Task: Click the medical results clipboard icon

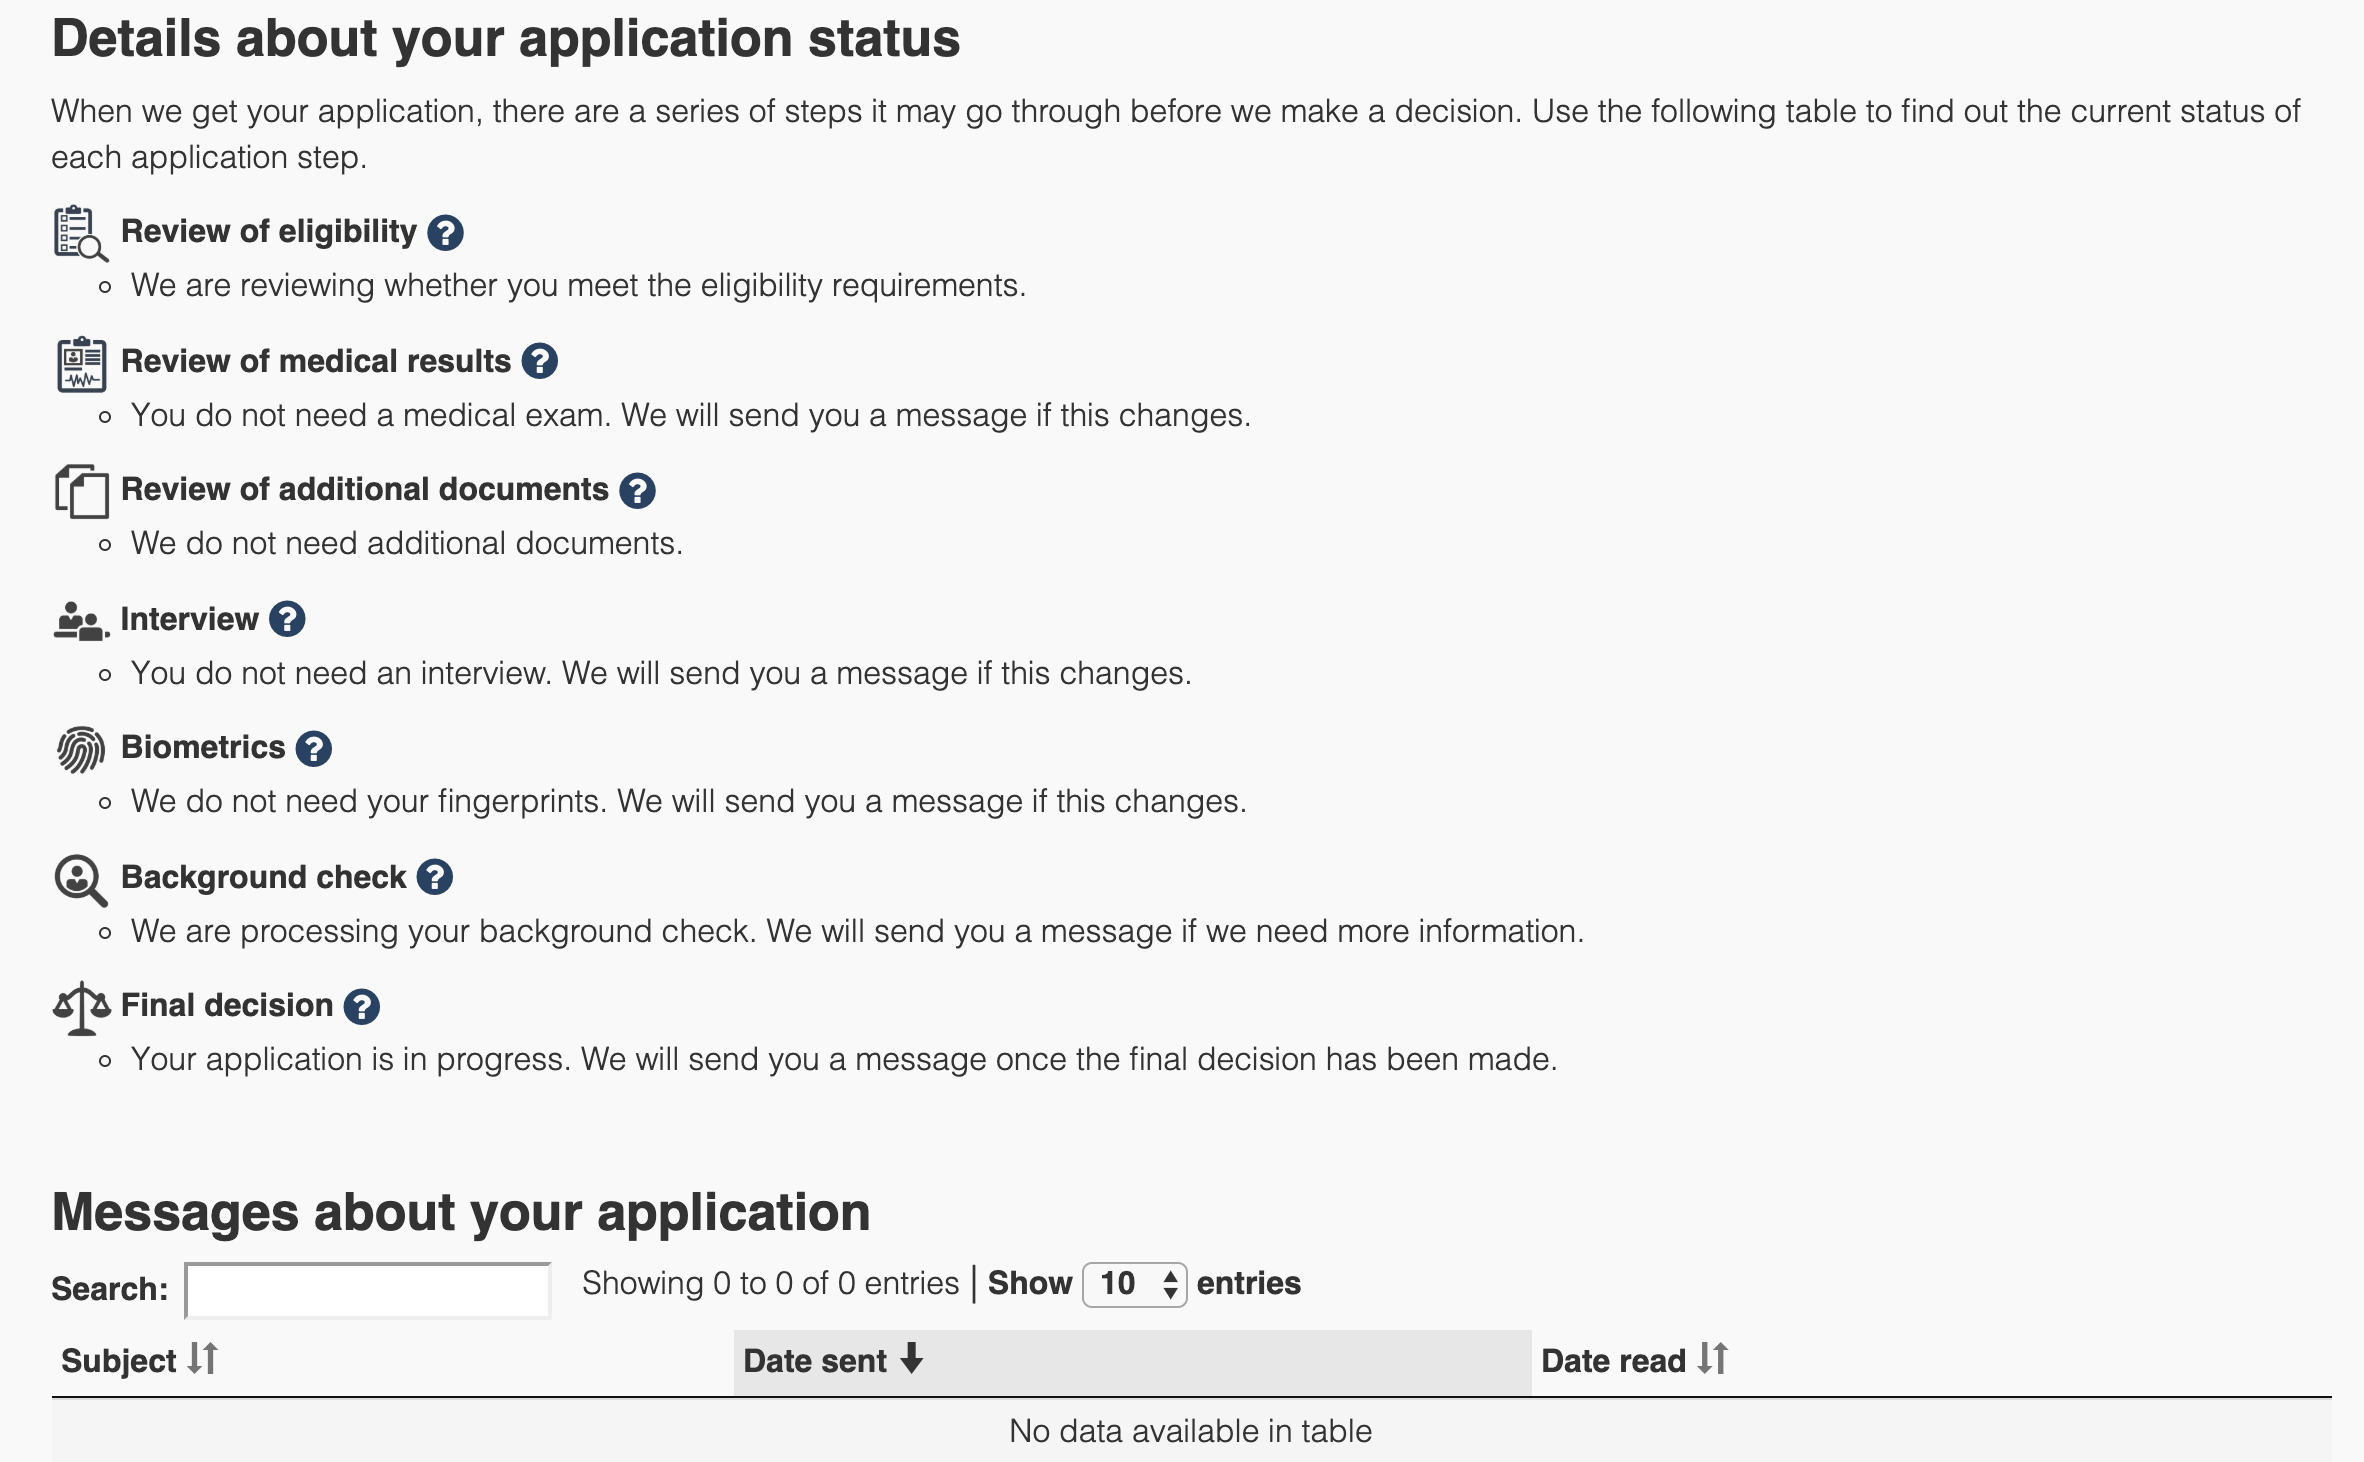Action: click(x=81, y=364)
